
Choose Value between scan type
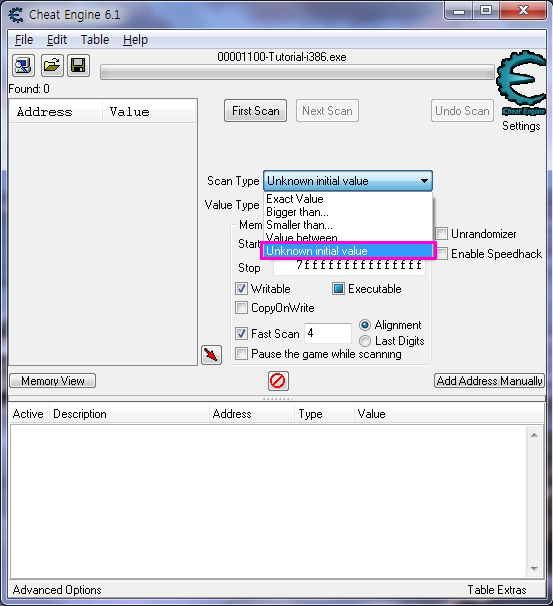(347, 237)
